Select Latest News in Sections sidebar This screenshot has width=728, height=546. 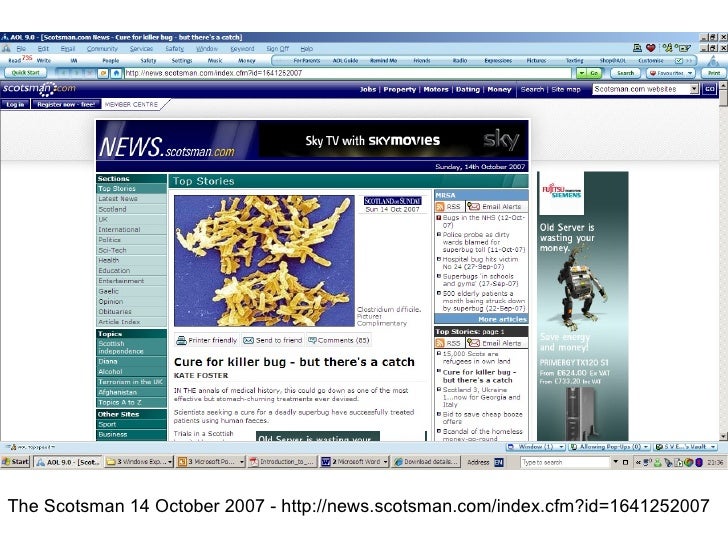[x=131, y=199]
